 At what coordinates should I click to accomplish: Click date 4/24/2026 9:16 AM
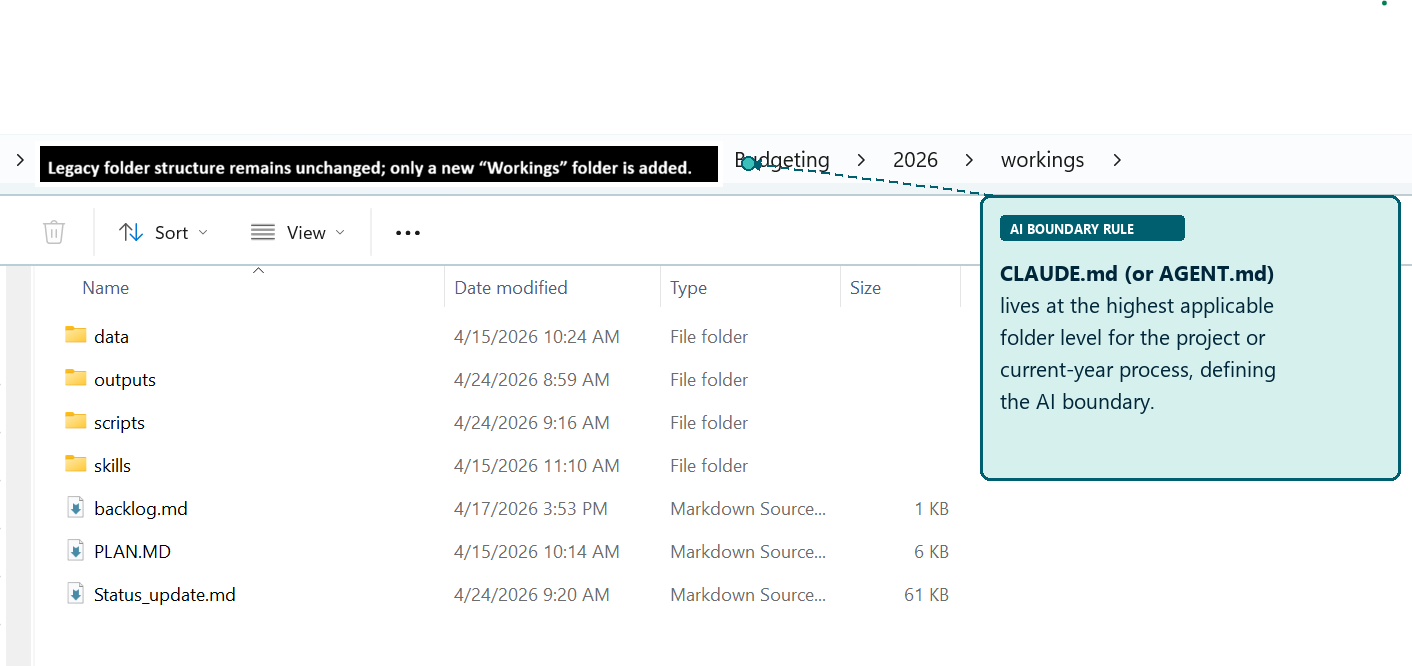tap(532, 423)
